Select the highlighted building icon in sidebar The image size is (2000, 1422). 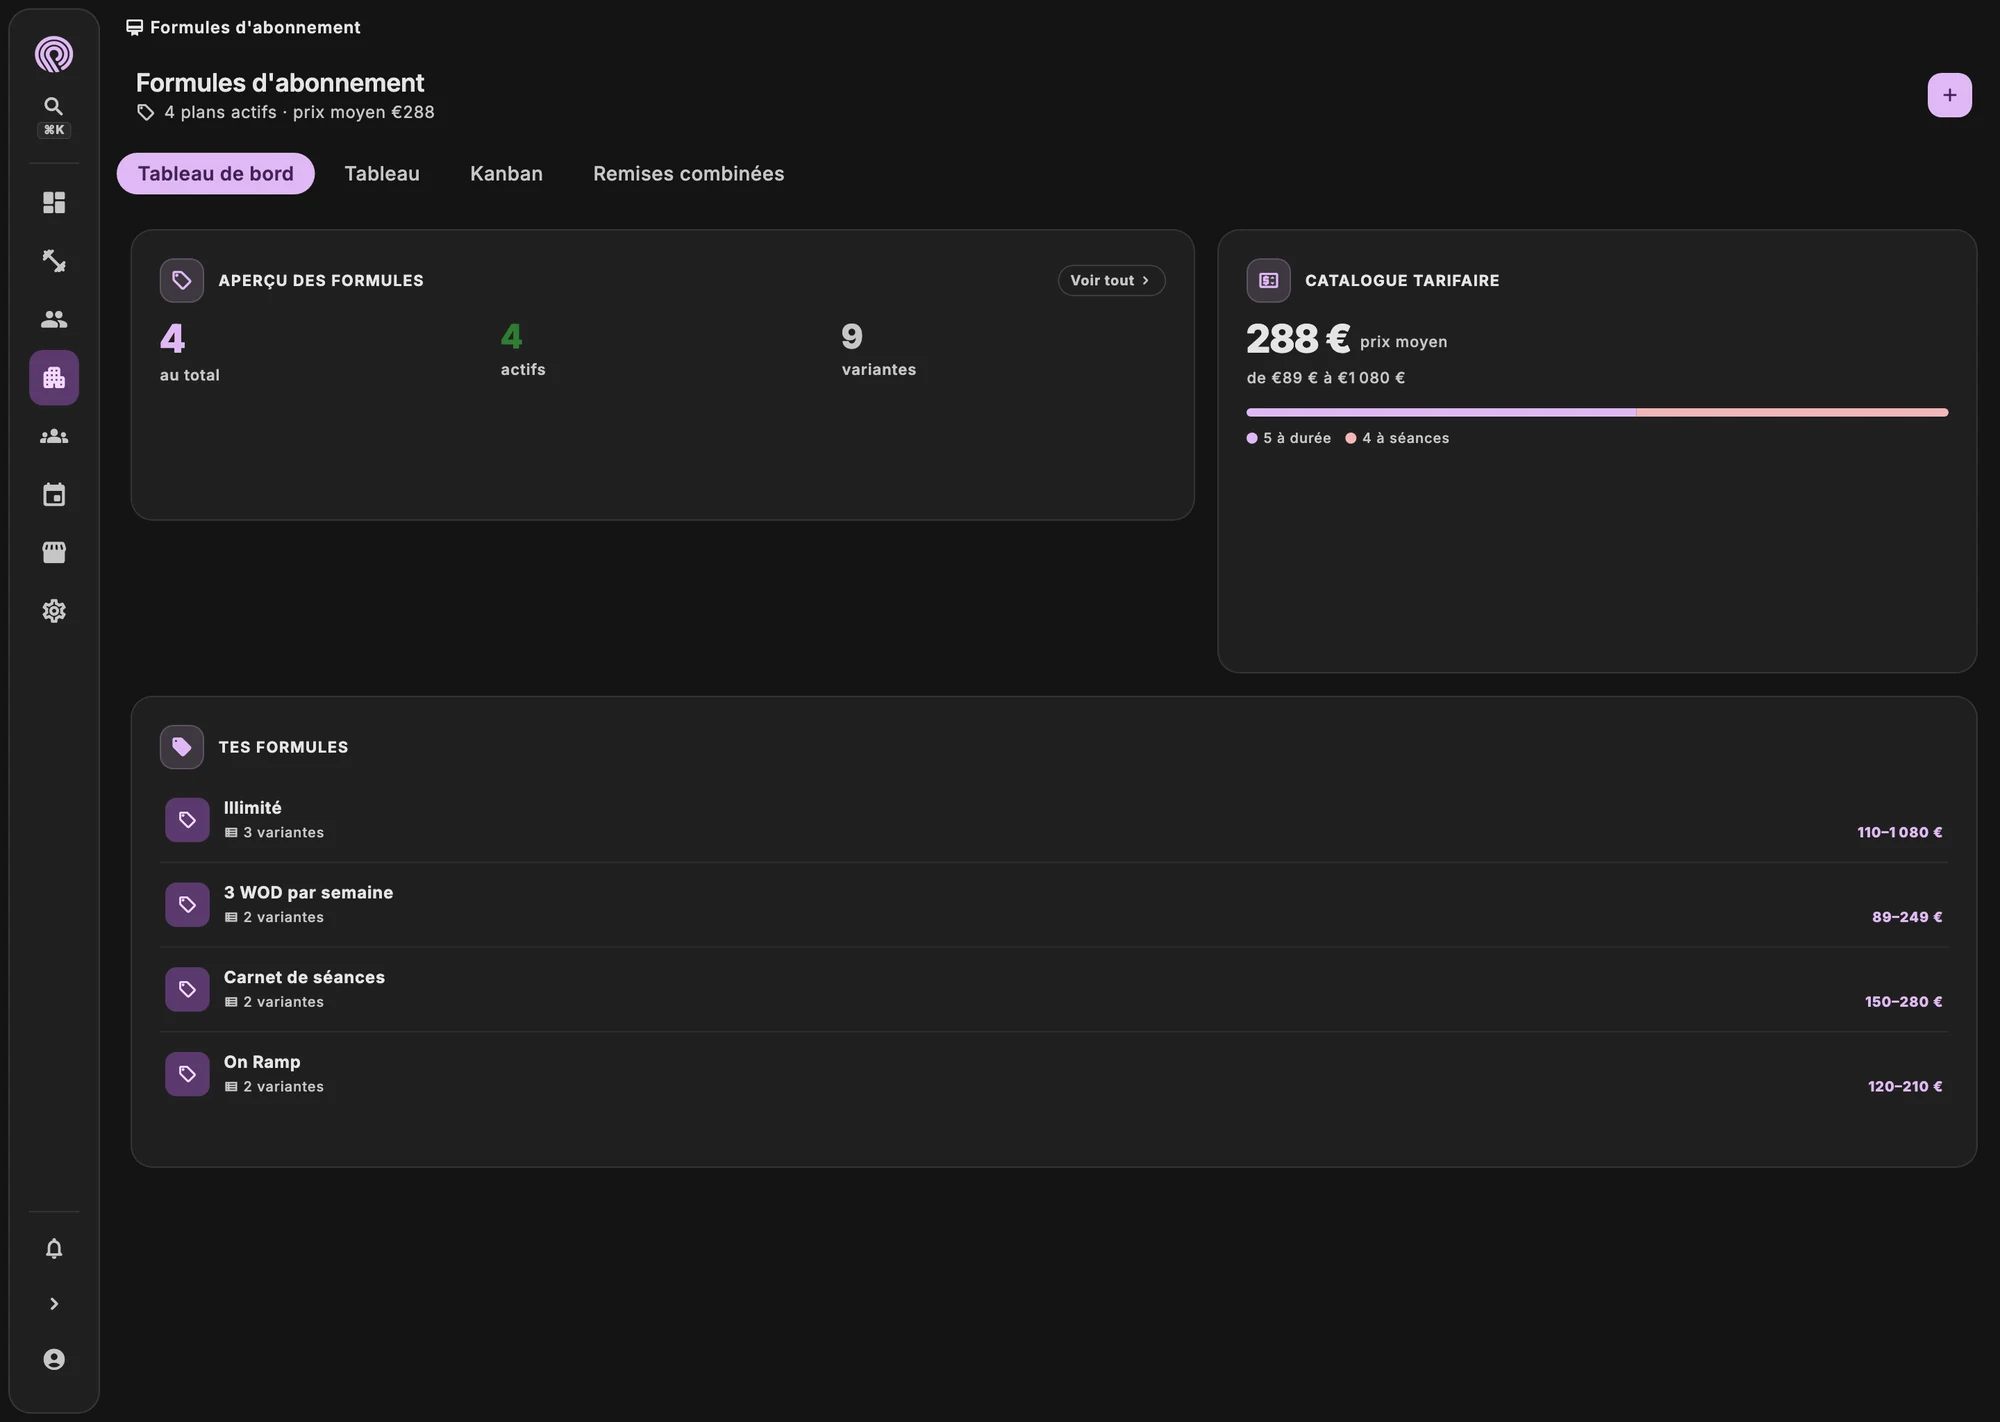point(54,378)
